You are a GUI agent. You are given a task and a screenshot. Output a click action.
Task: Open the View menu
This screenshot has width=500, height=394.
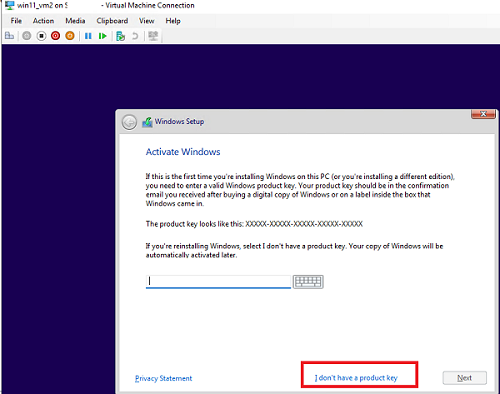coord(146,21)
